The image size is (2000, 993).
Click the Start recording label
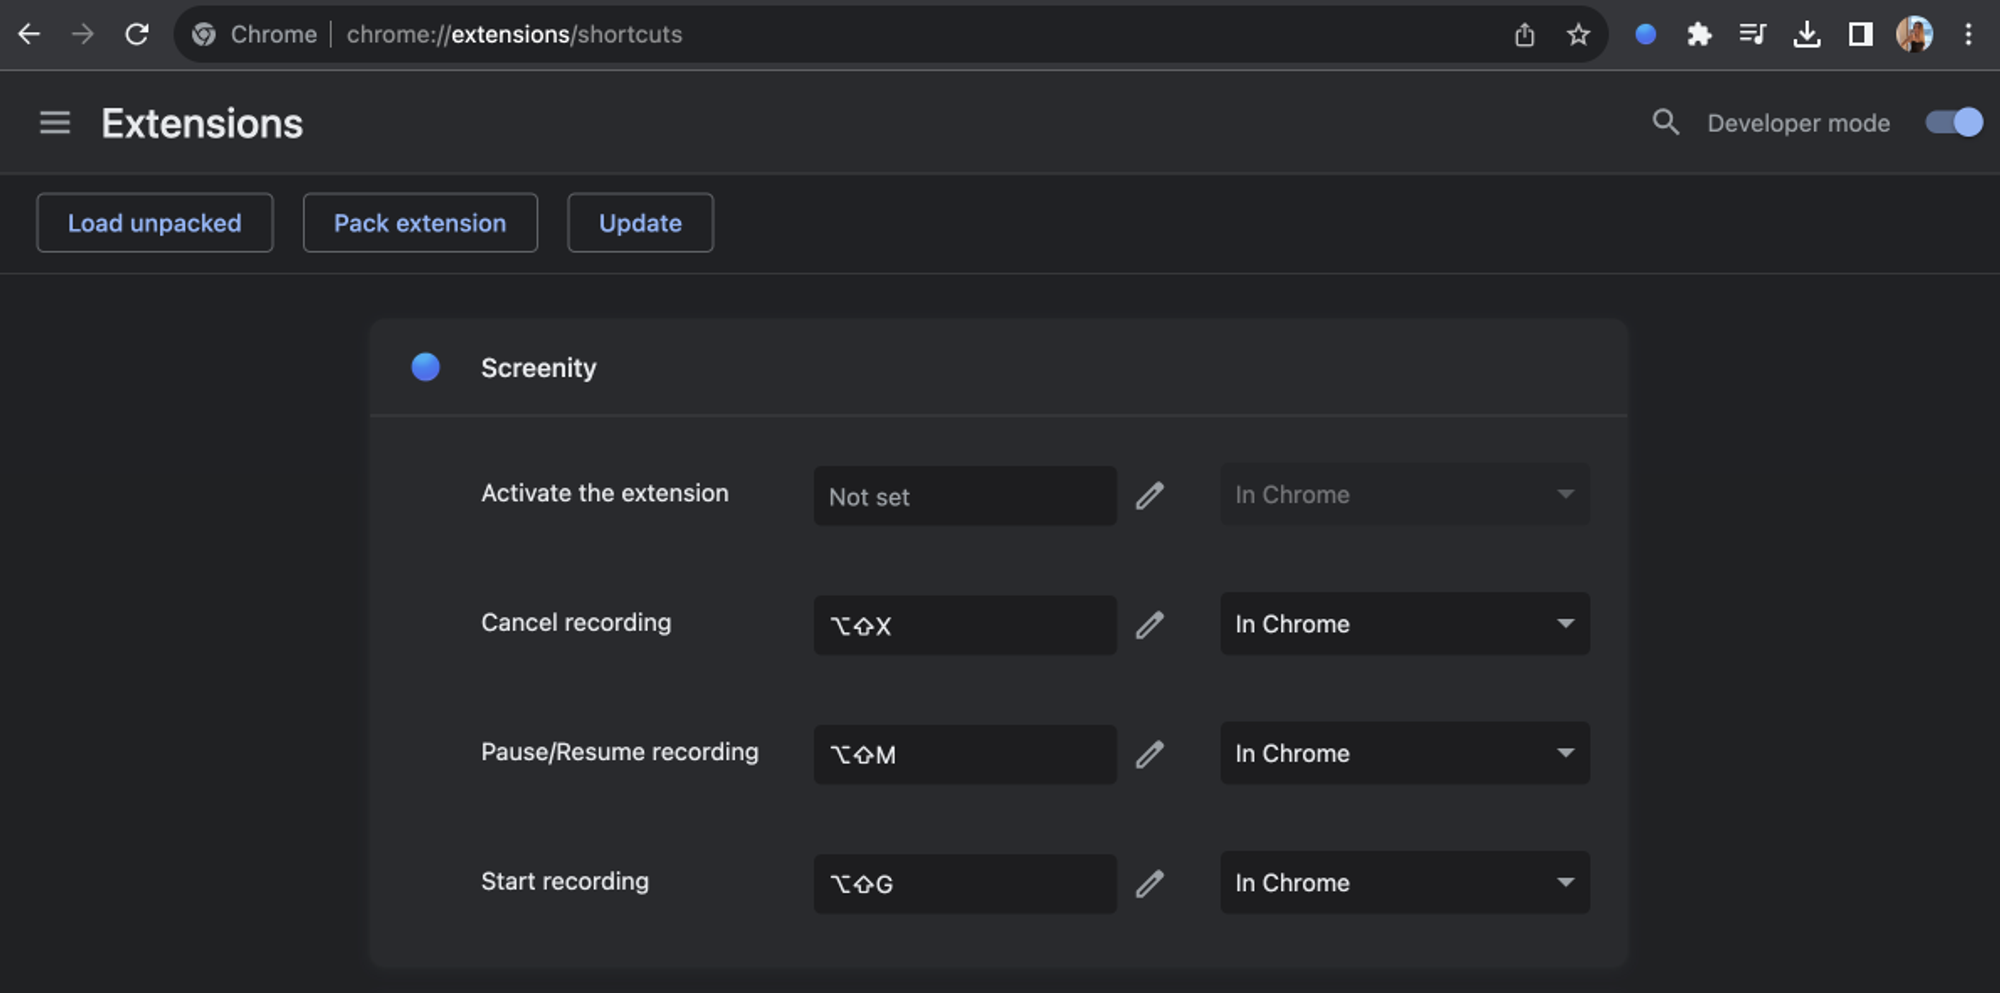(565, 881)
